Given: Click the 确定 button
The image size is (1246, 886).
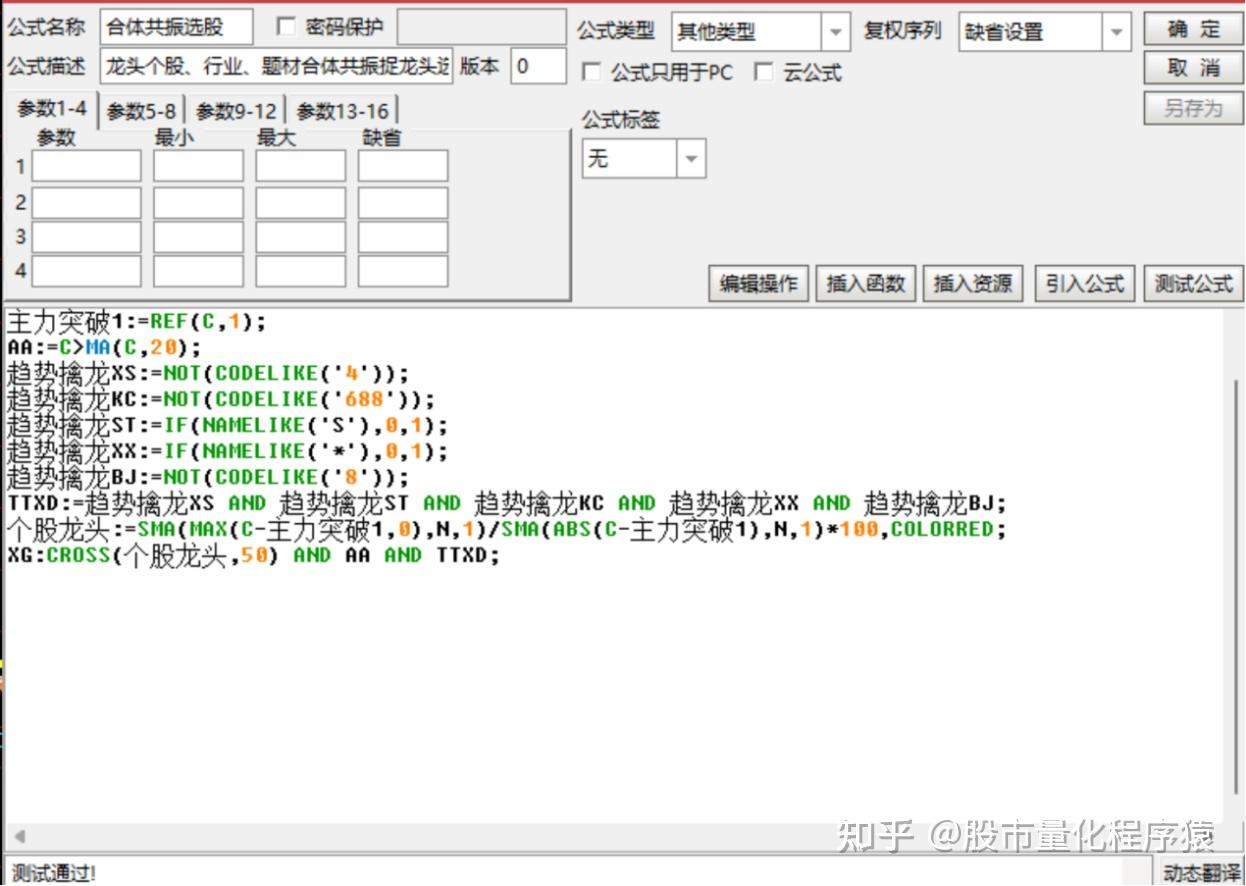Looking at the screenshot, I should pos(1194,29).
